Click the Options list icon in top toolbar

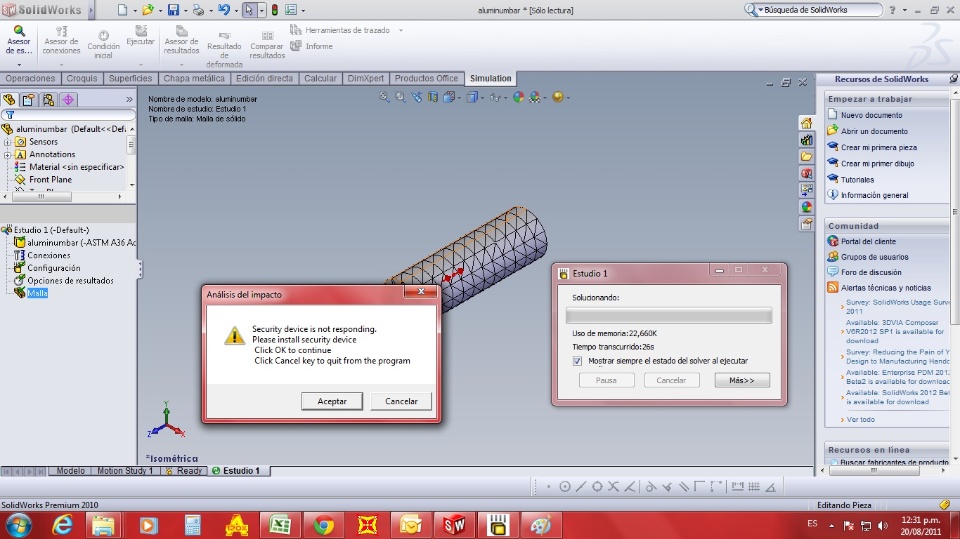click(291, 10)
